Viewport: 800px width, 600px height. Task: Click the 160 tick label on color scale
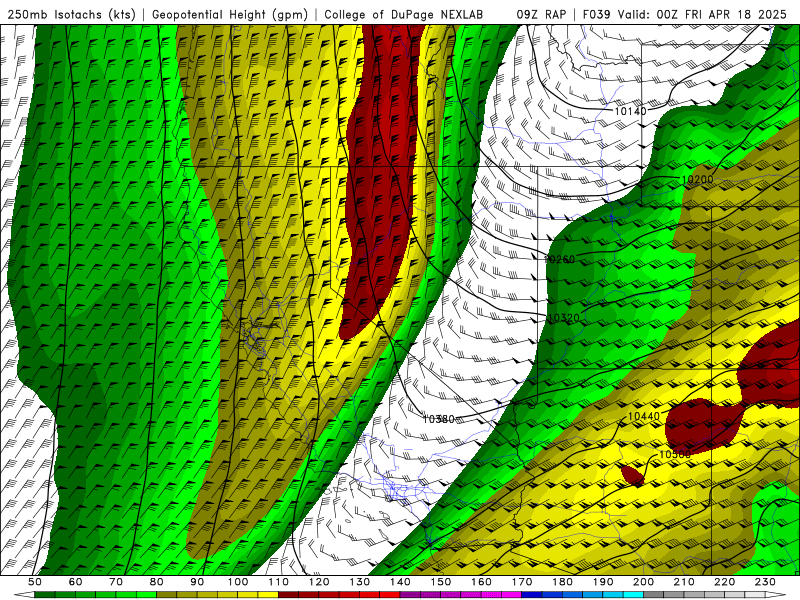click(482, 582)
